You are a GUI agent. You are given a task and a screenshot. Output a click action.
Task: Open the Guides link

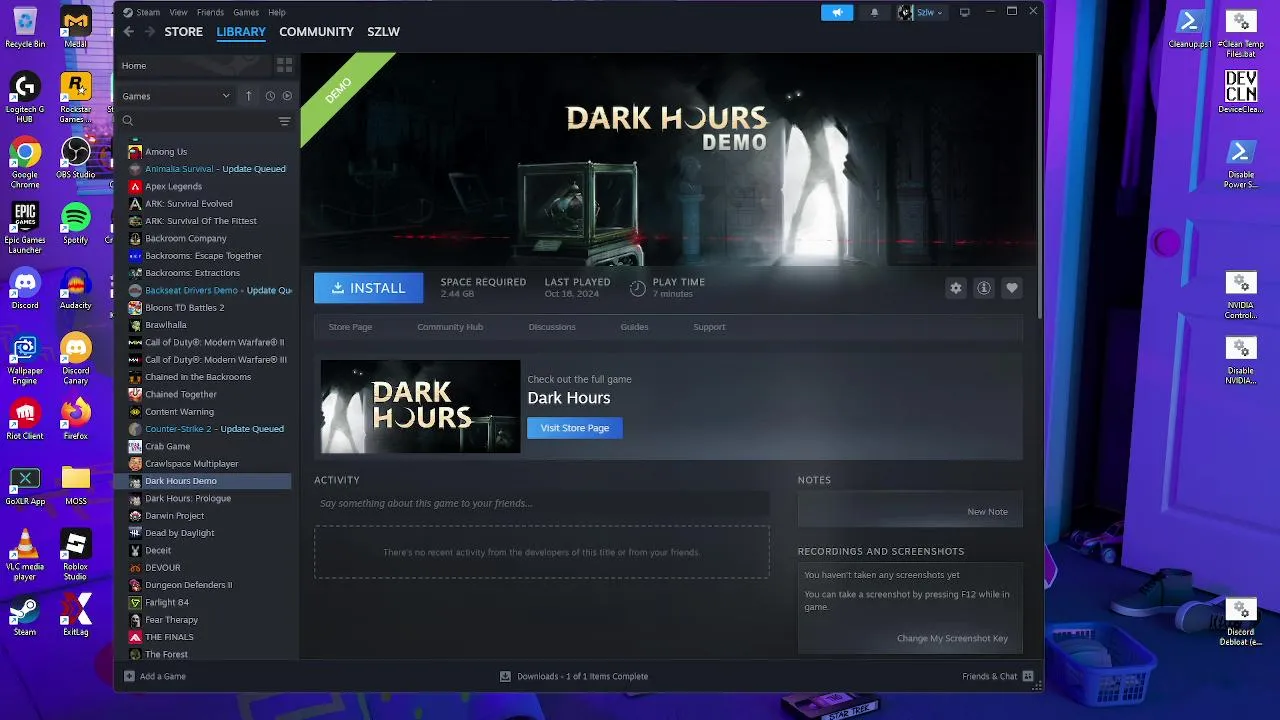[x=634, y=327]
